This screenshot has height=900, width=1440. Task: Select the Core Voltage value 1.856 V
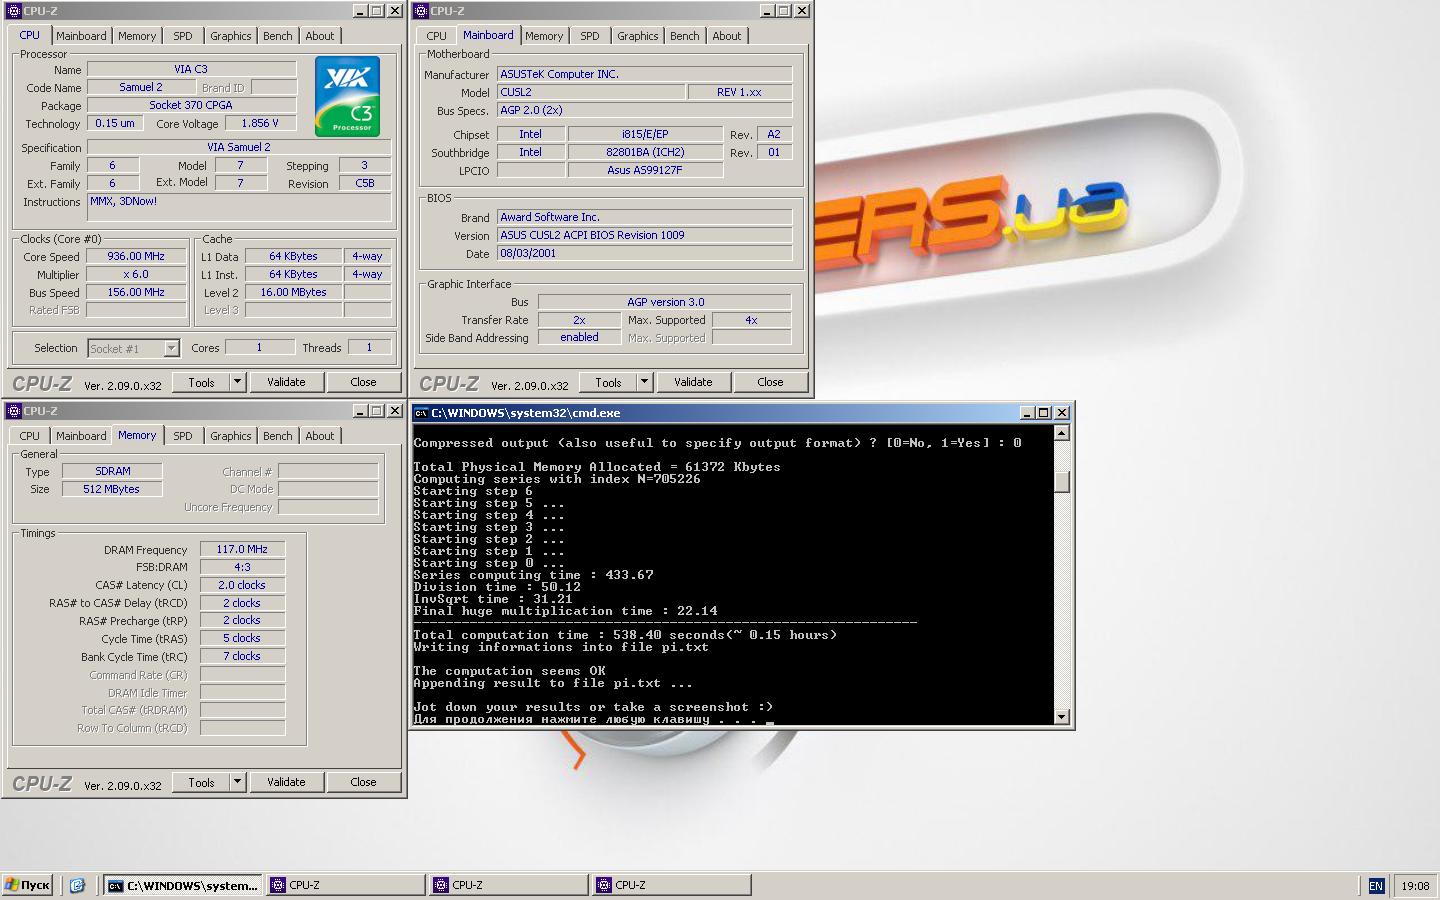[x=261, y=123]
